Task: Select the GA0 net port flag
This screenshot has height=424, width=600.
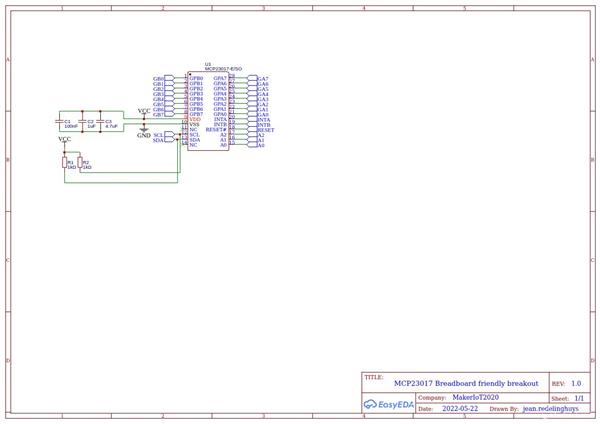Action: [253, 114]
